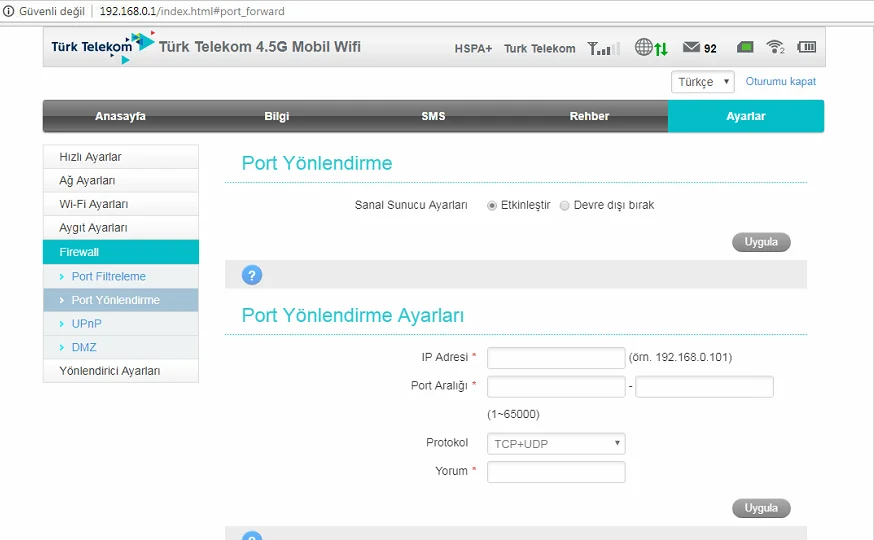
Task: Open Port Filtreleme in the Firewall submenu
Action: tap(108, 276)
